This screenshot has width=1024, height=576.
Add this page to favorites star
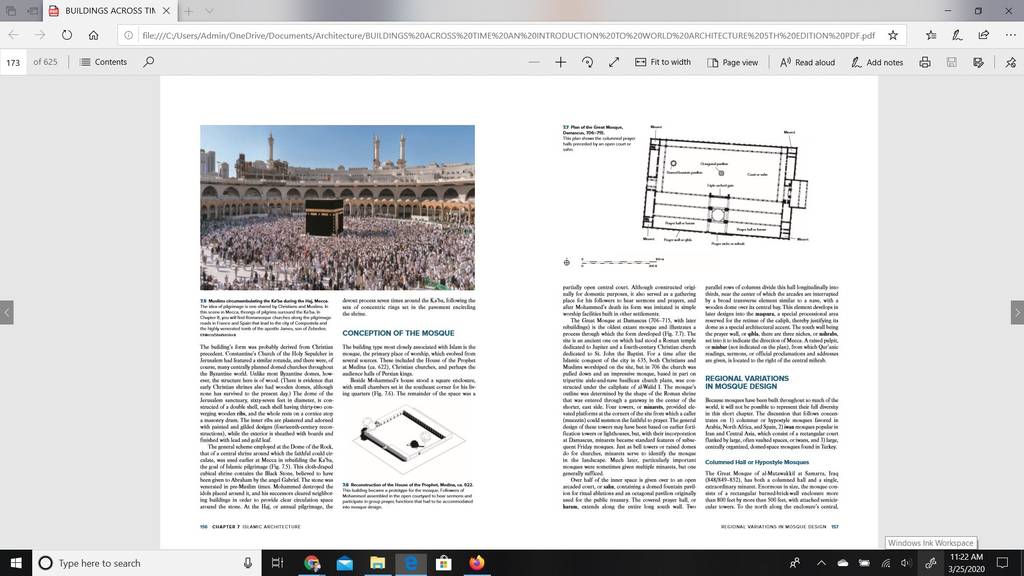point(893,35)
